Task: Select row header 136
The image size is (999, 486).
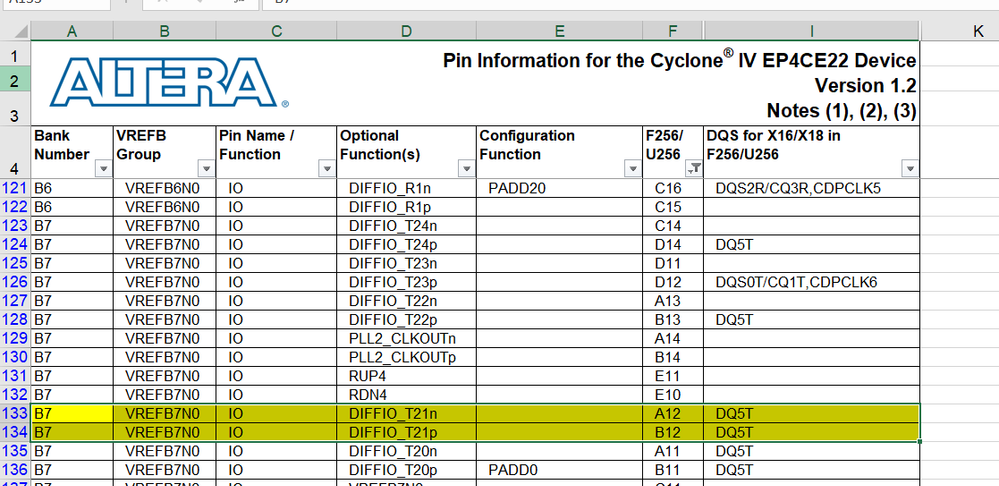Action: 15,470
